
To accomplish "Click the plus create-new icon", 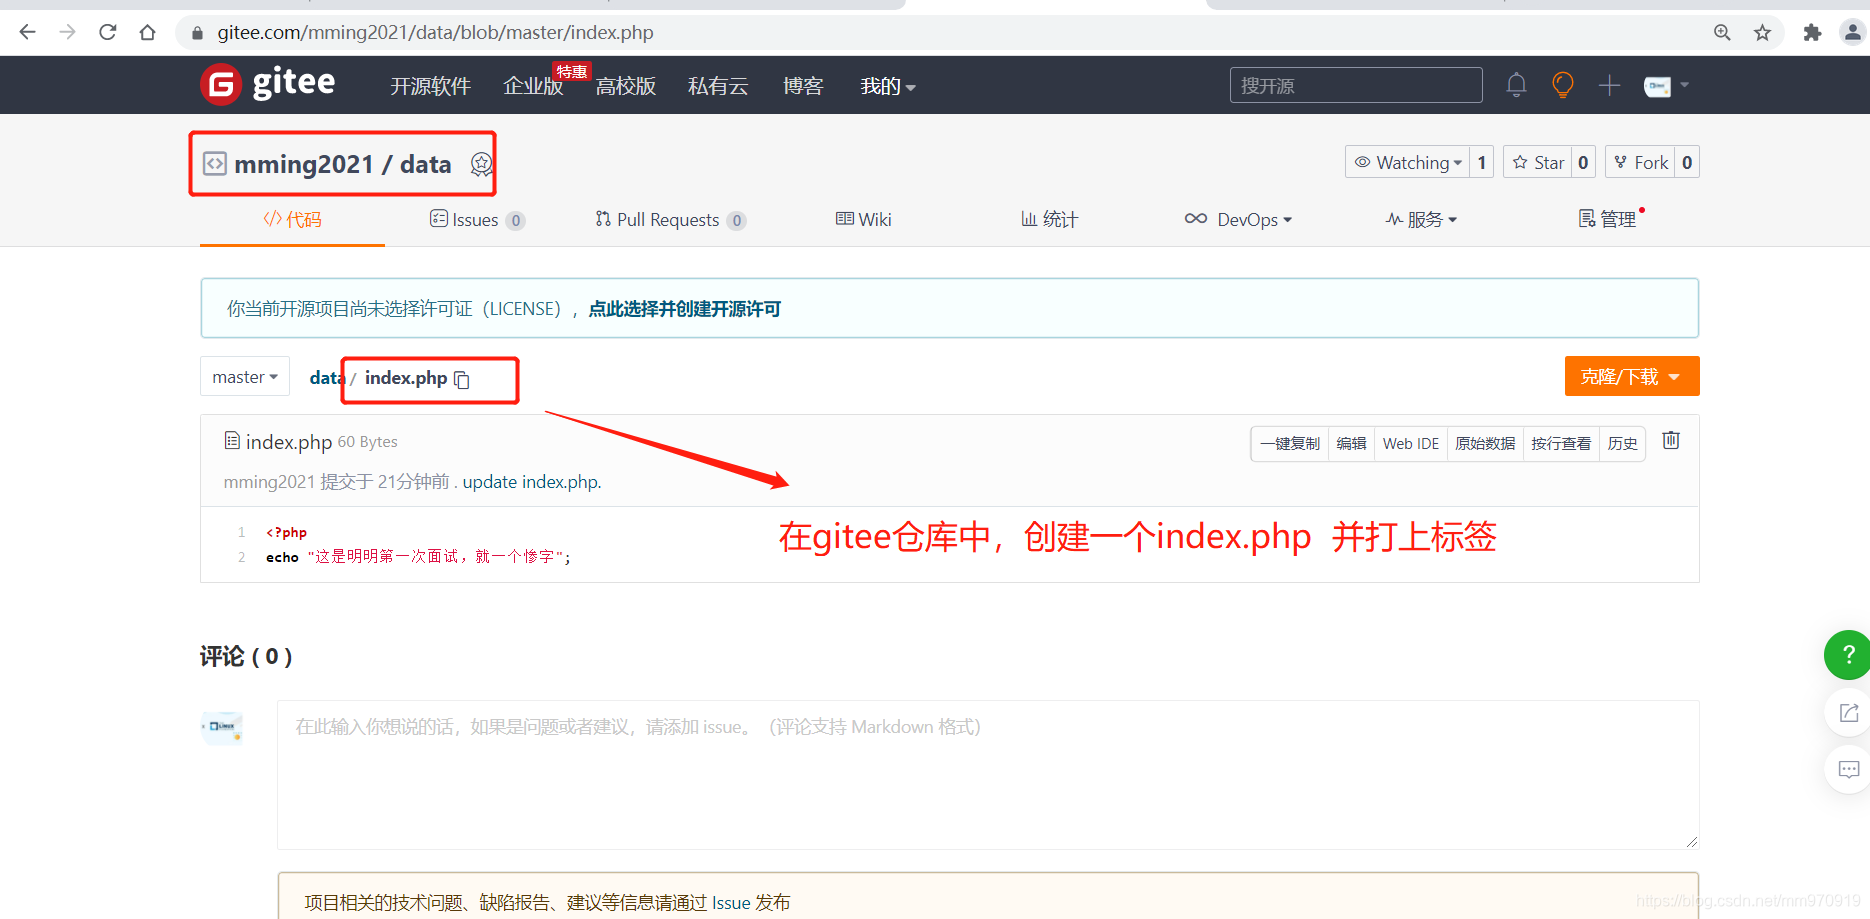I will click(x=1609, y=85).
